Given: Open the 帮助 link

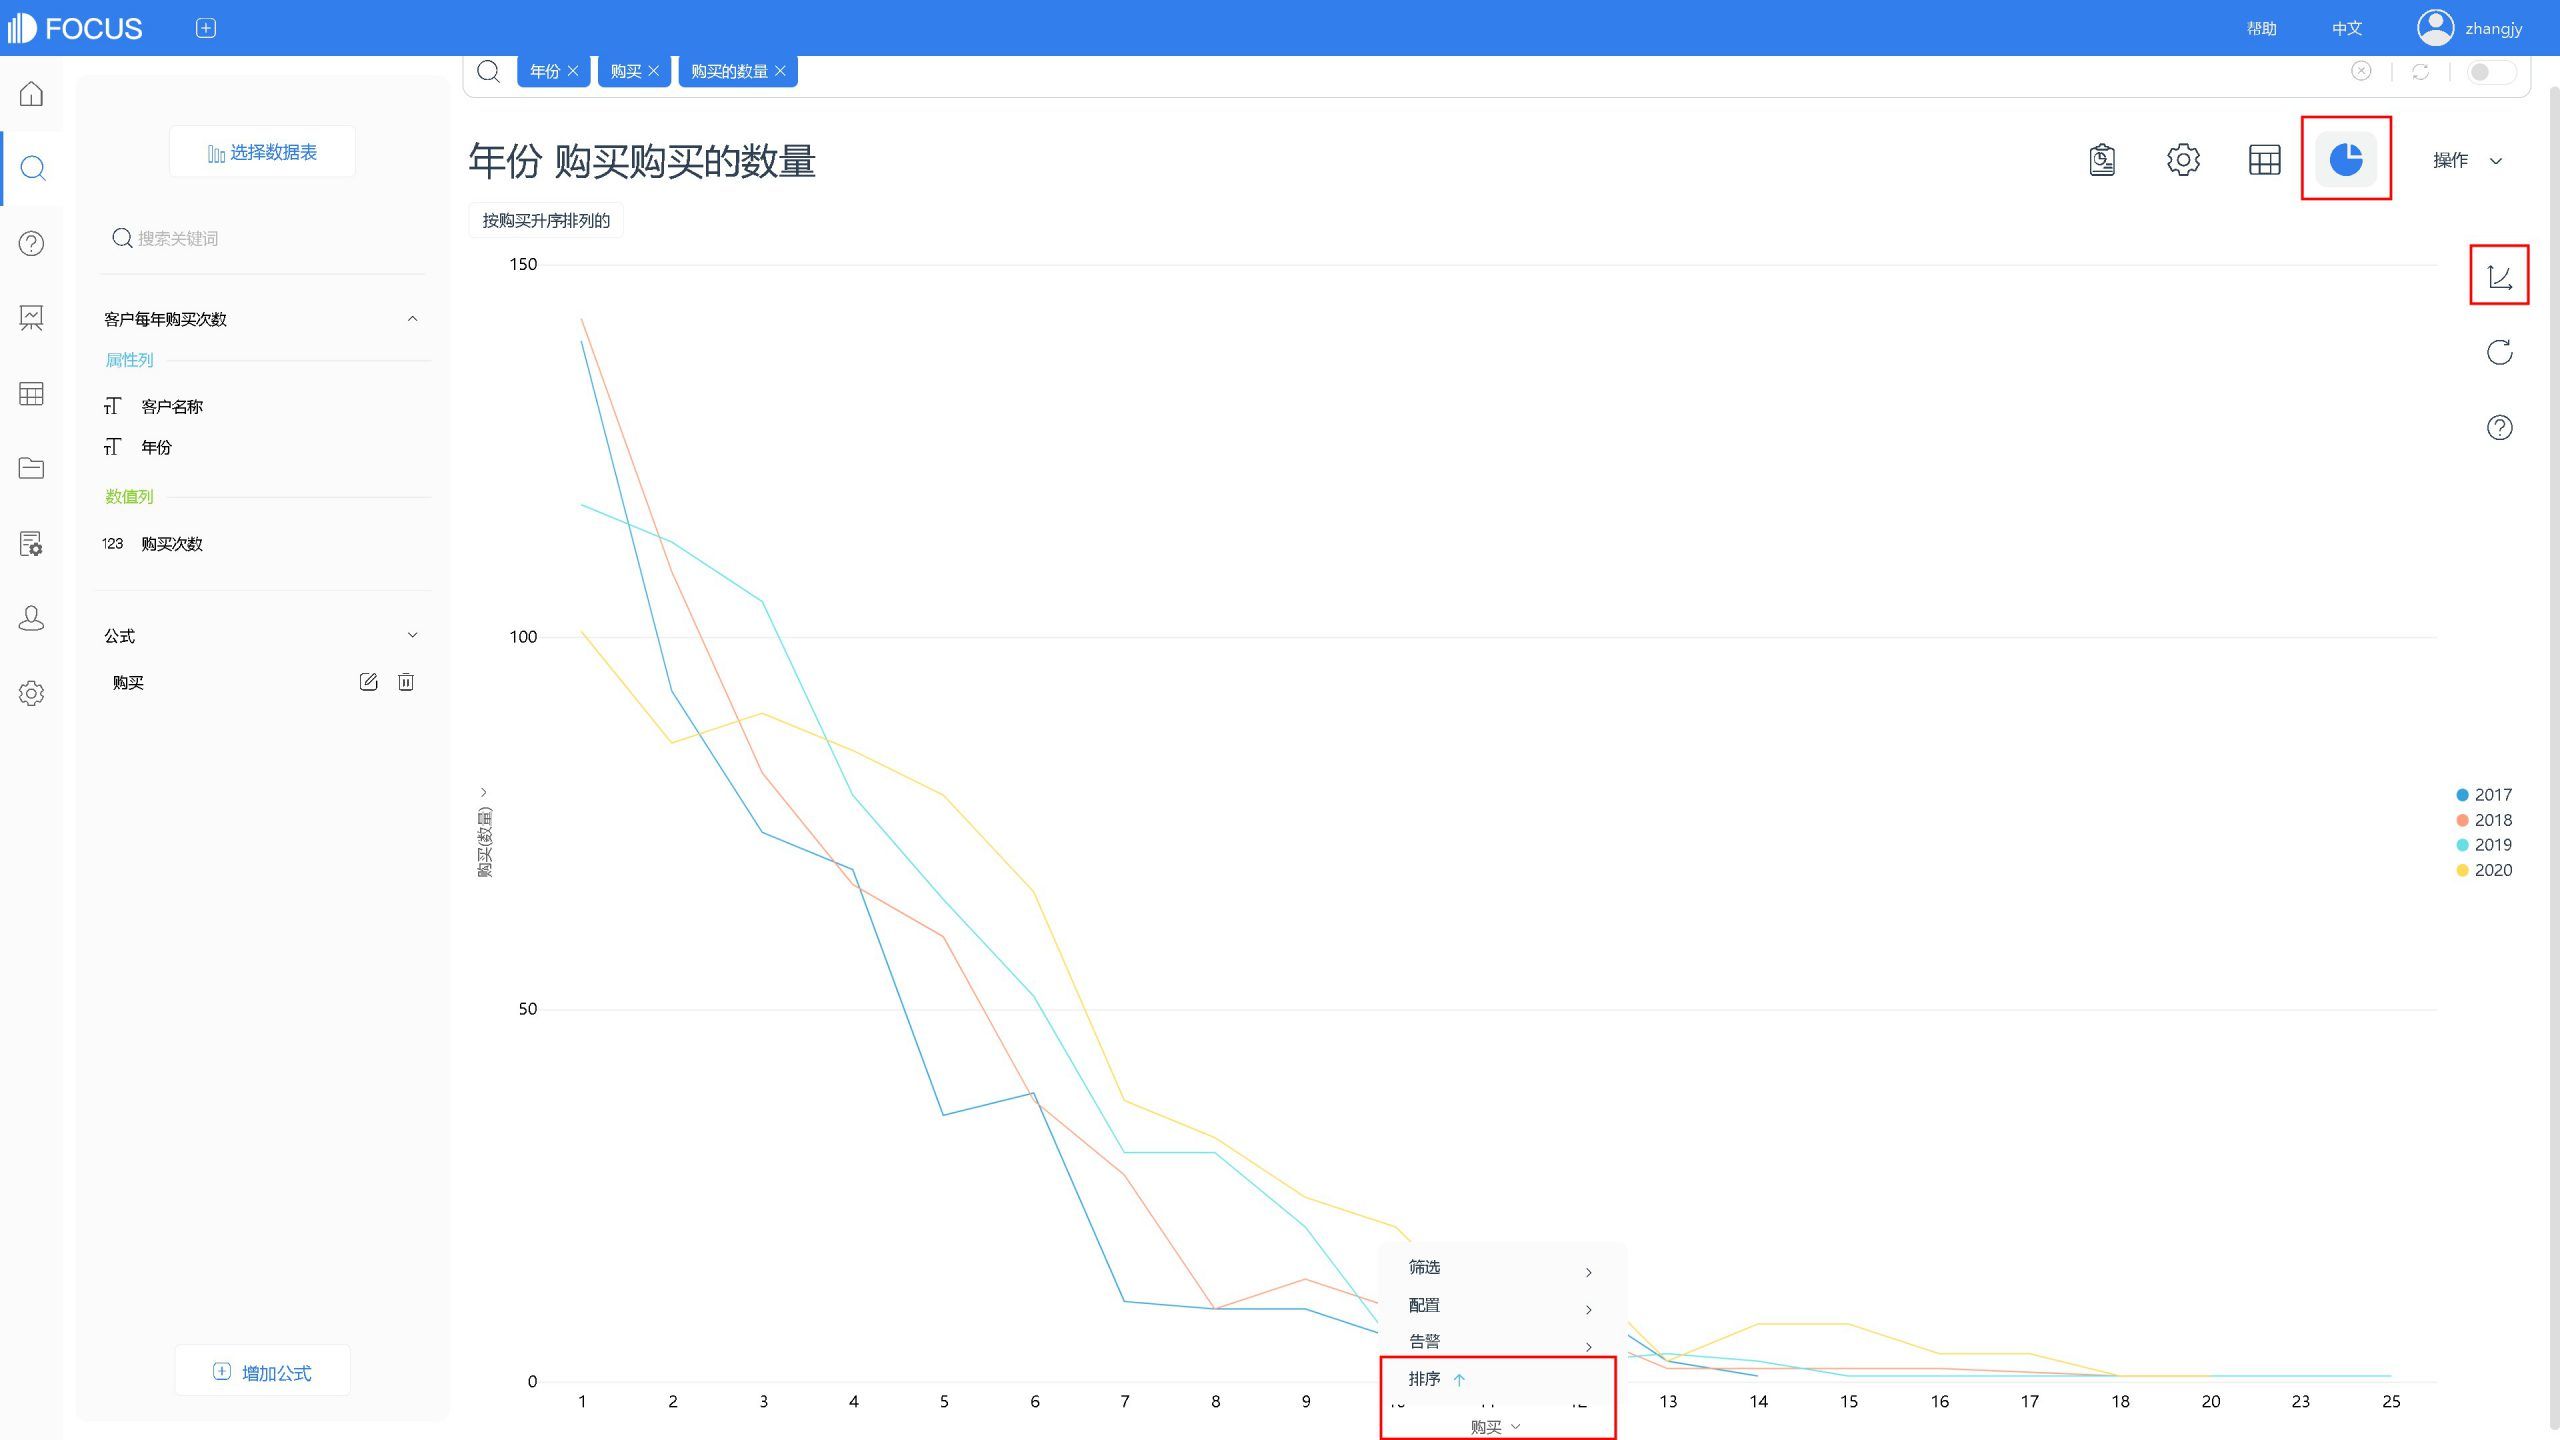Looking at the screenshot, I should point(2262,28).
